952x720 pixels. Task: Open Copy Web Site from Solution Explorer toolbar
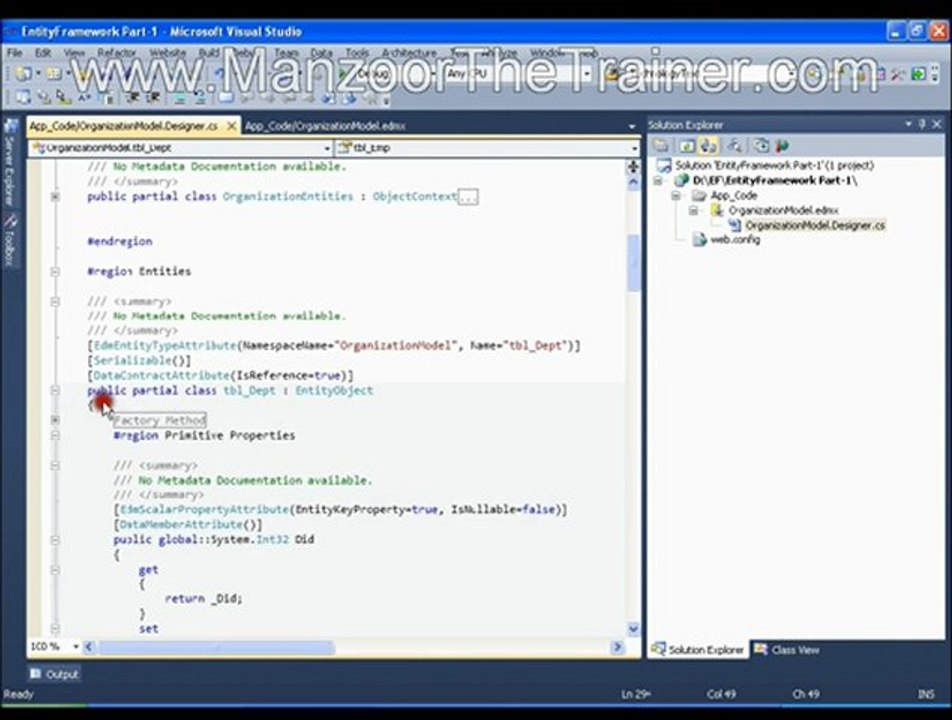coord(760,146)
